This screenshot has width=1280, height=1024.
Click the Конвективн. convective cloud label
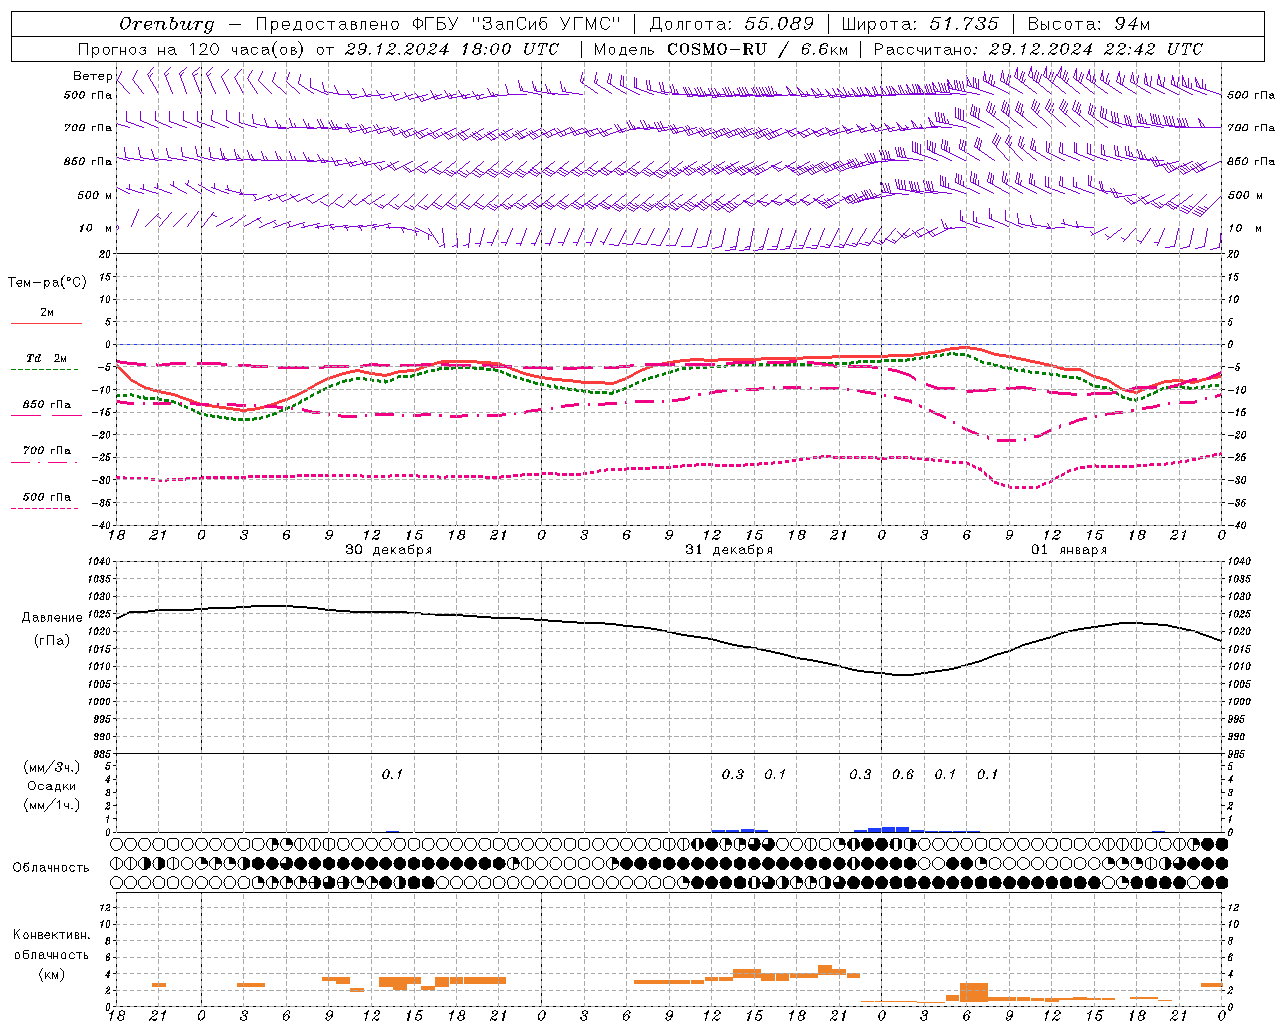point(51,935)
